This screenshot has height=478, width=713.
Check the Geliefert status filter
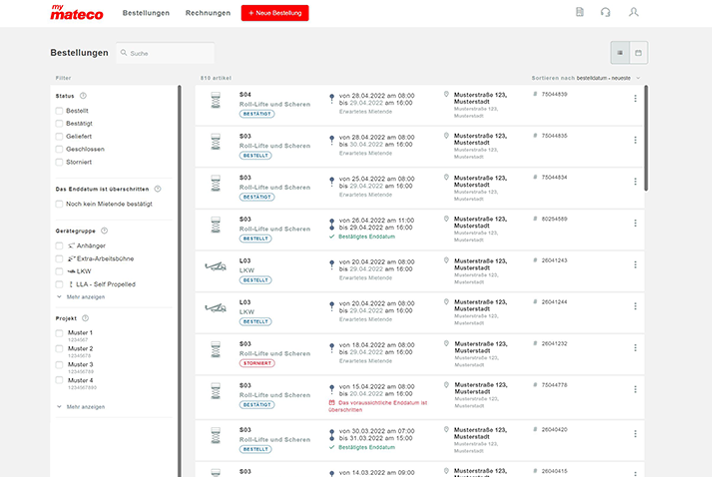click(x=59, y=136)
